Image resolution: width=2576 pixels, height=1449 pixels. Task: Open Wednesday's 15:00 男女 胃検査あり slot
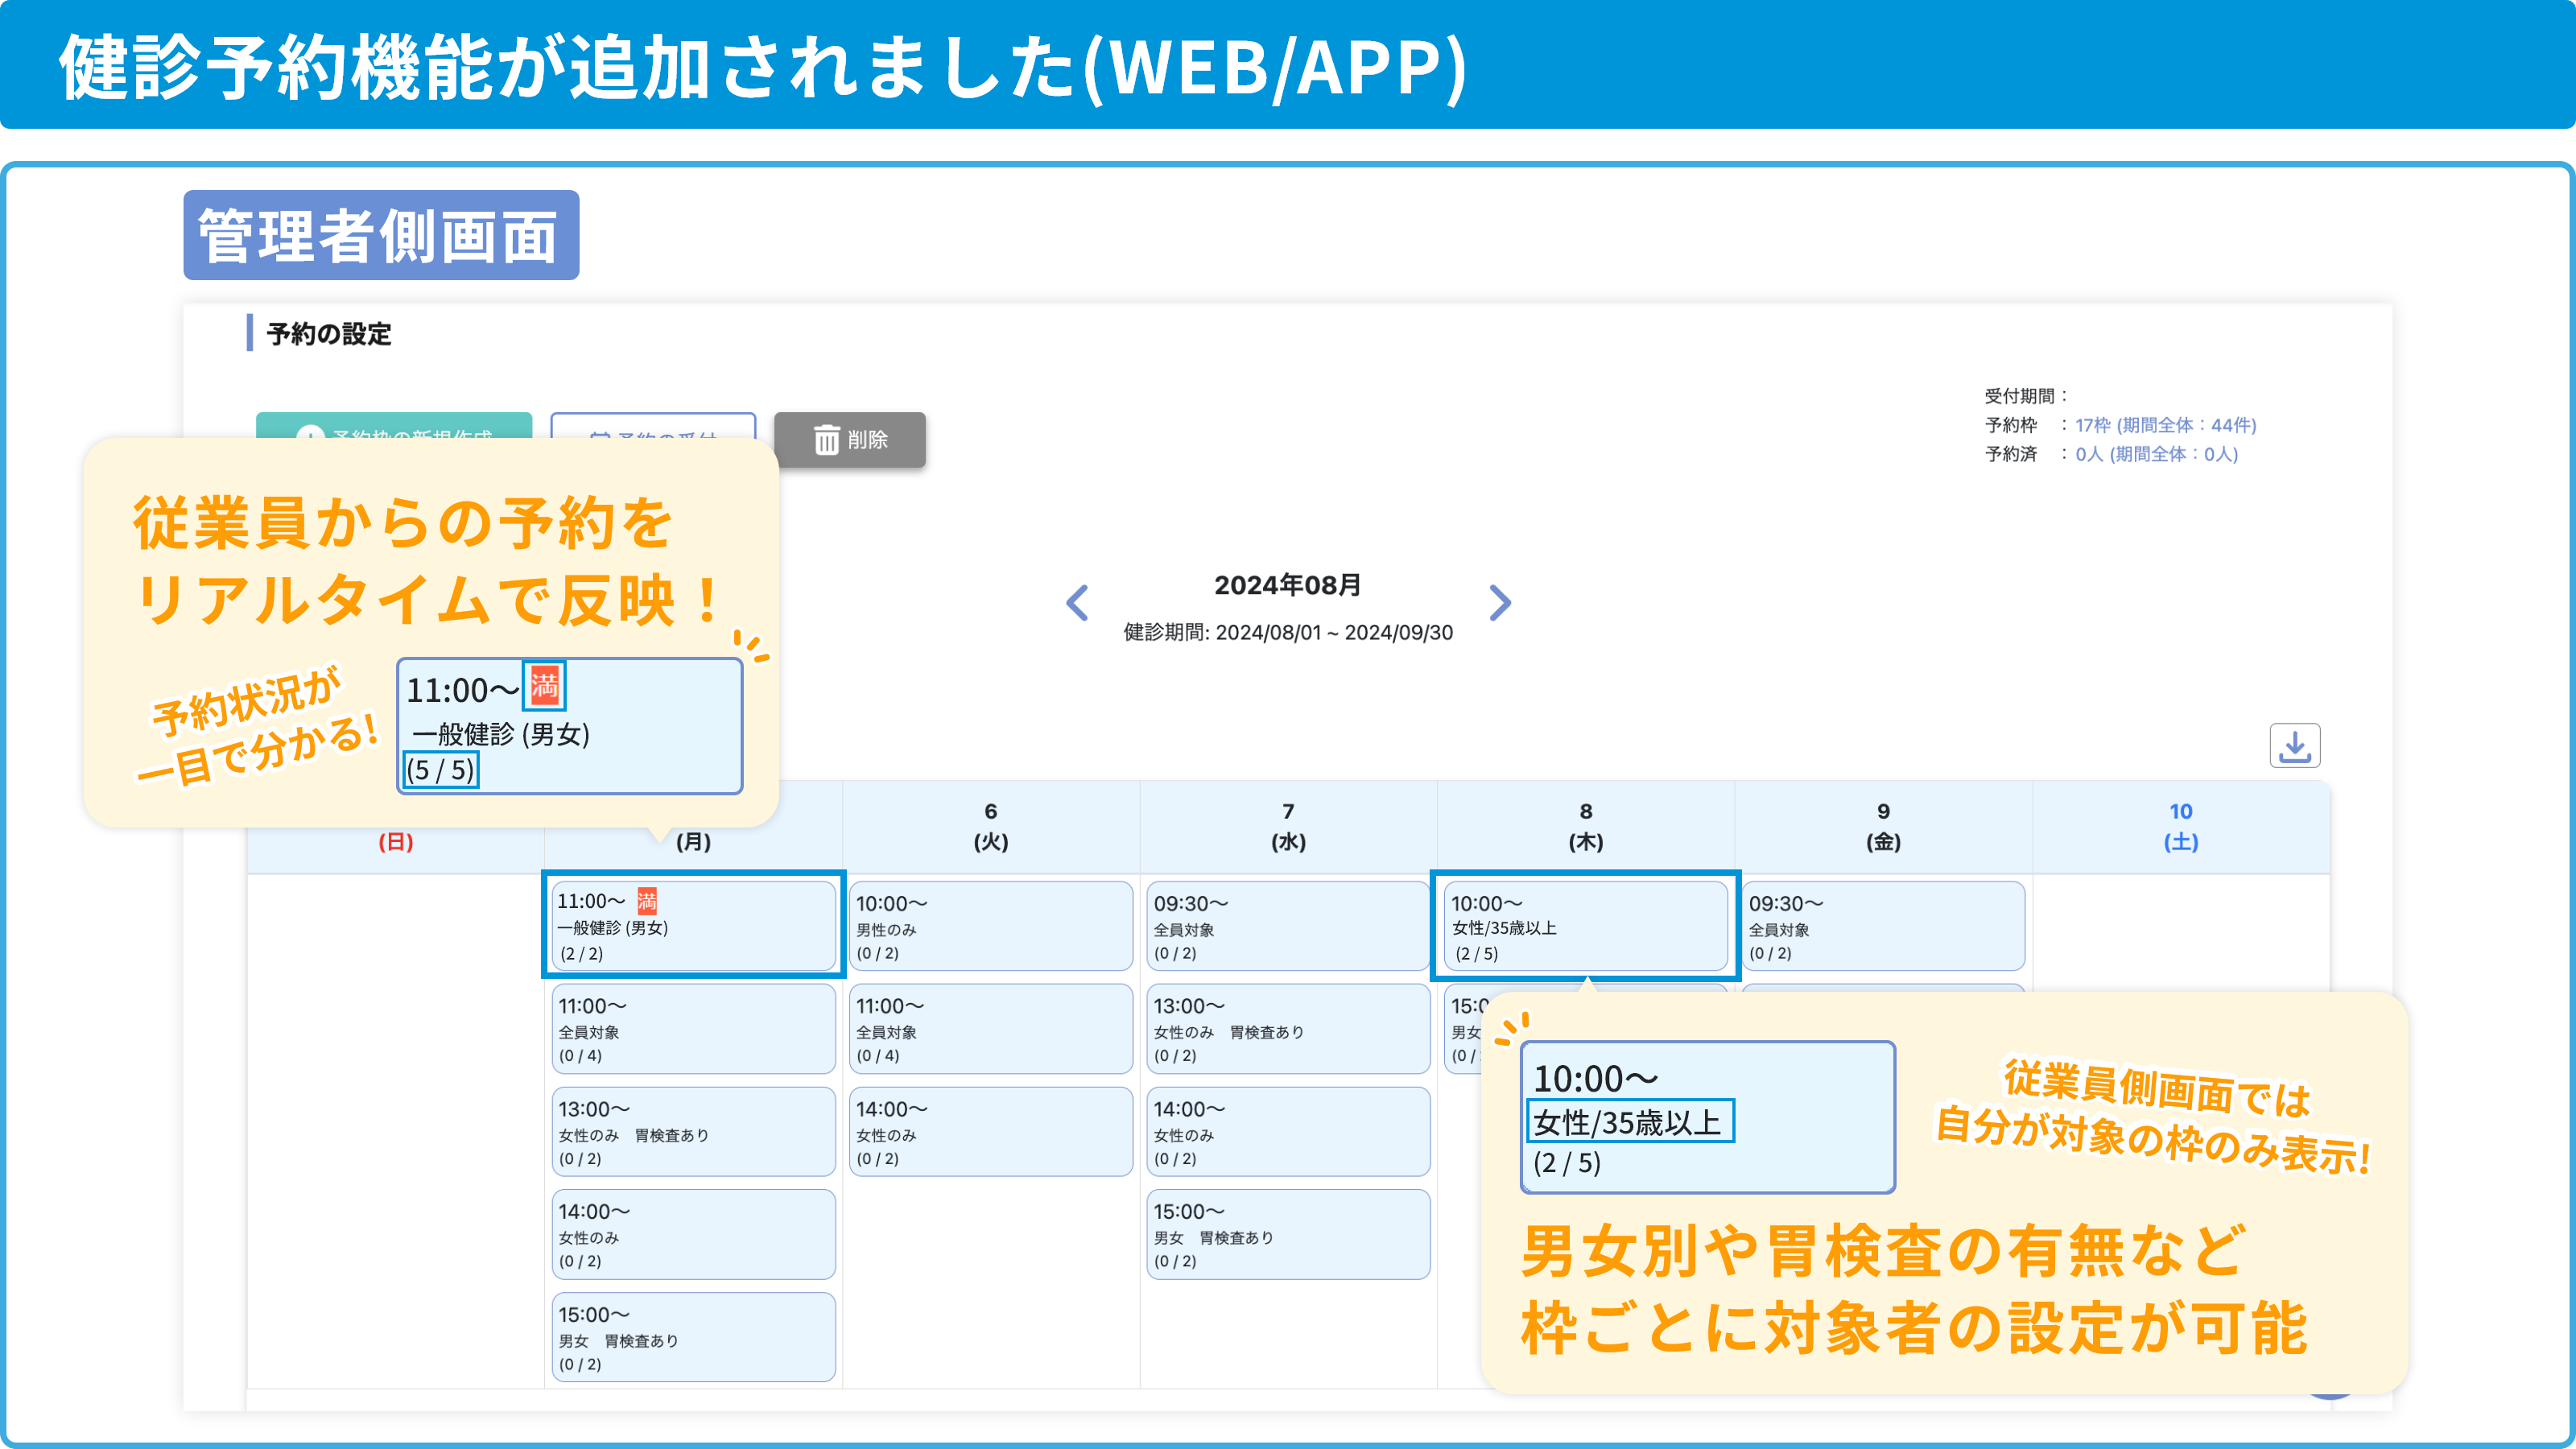(x=1288, y=1234)
